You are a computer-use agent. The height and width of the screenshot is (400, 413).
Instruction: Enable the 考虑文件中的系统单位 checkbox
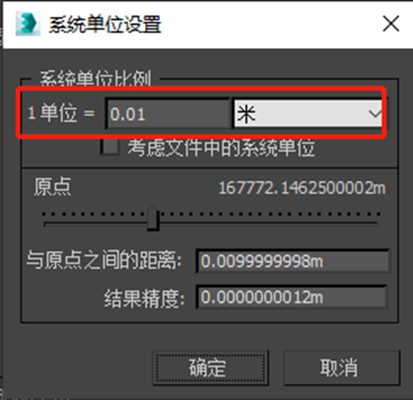(110, 147)
